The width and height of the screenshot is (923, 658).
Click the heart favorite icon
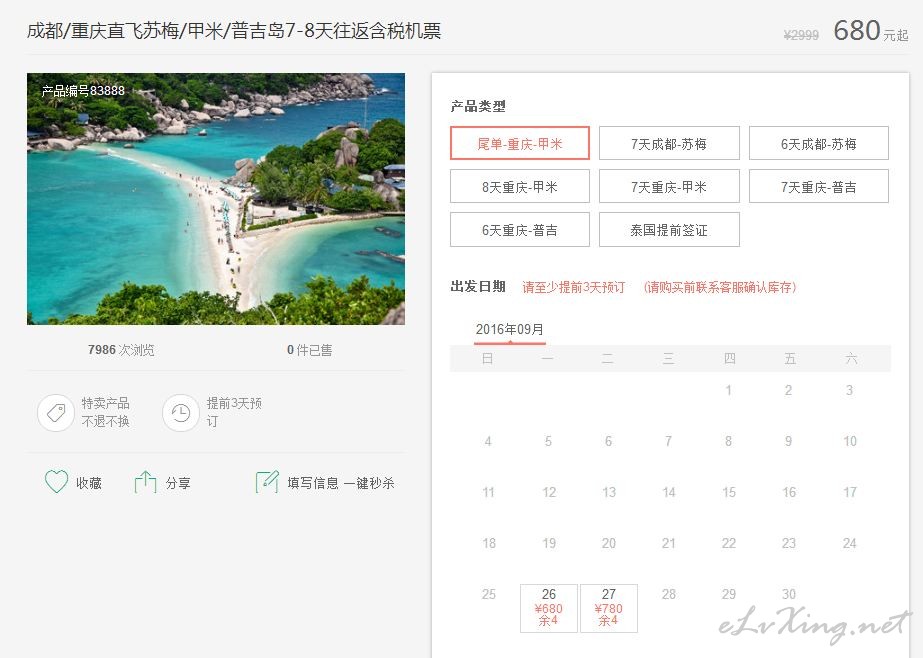(57, 481)
